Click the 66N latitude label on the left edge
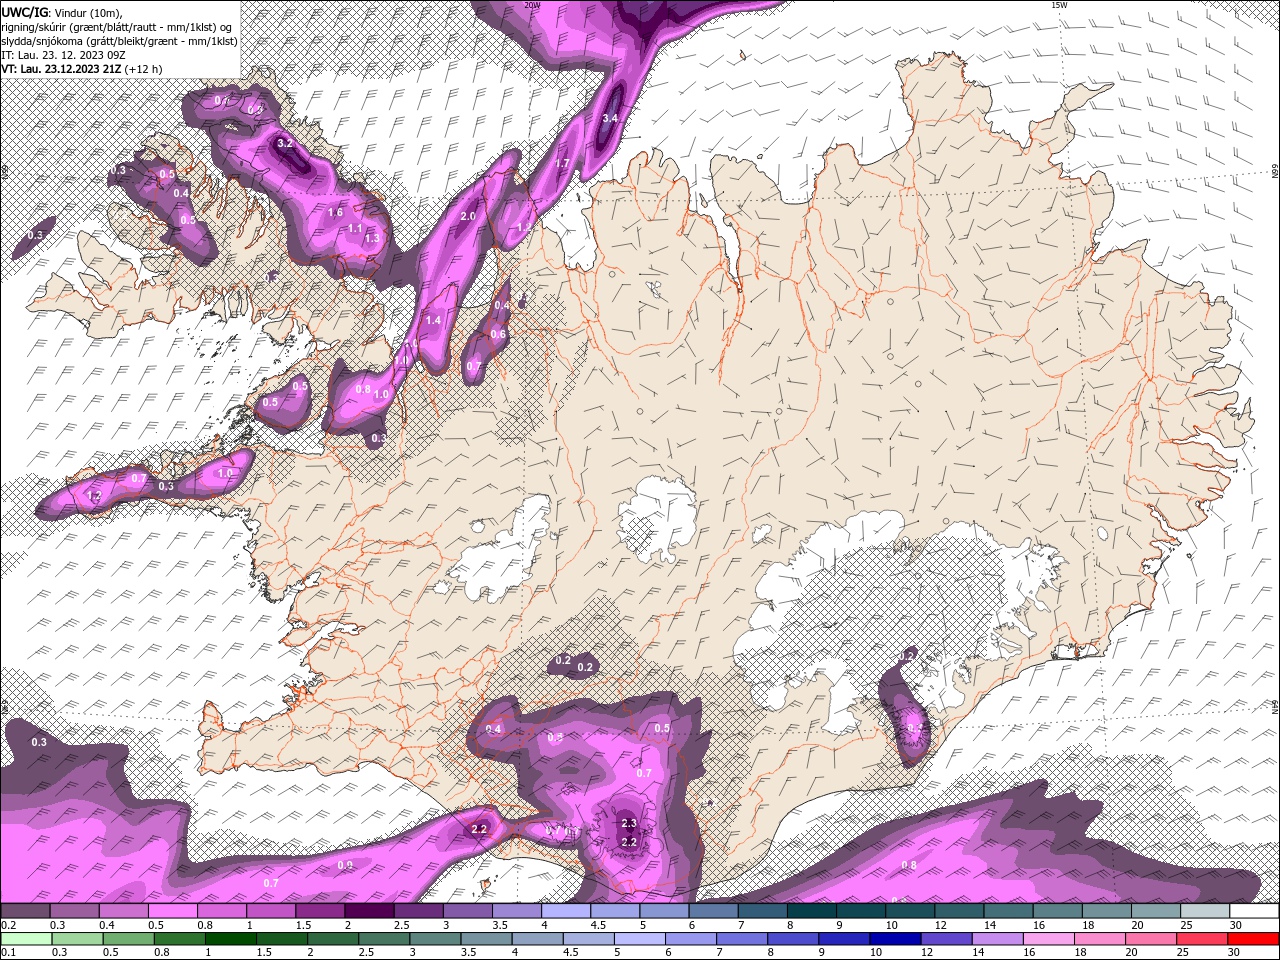This screenshot has width=1280, height=960. [4, 172]
